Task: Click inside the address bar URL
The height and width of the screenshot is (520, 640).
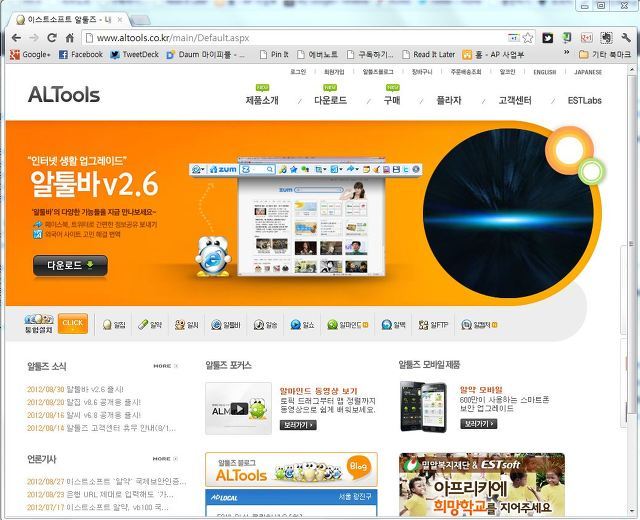Action: click(x=173, y=38)
